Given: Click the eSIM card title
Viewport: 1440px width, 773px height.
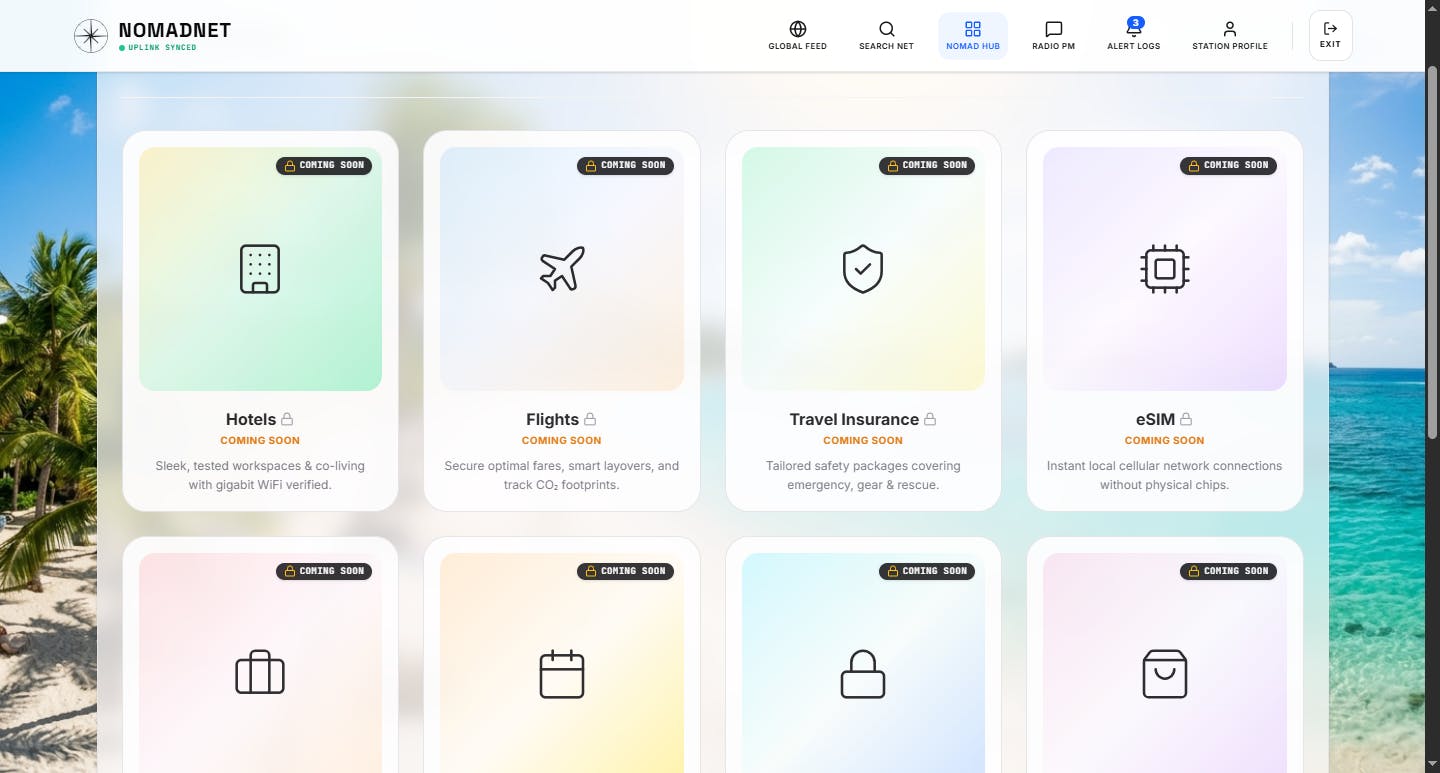Looking at the screenshot, I should [1156, 419].
